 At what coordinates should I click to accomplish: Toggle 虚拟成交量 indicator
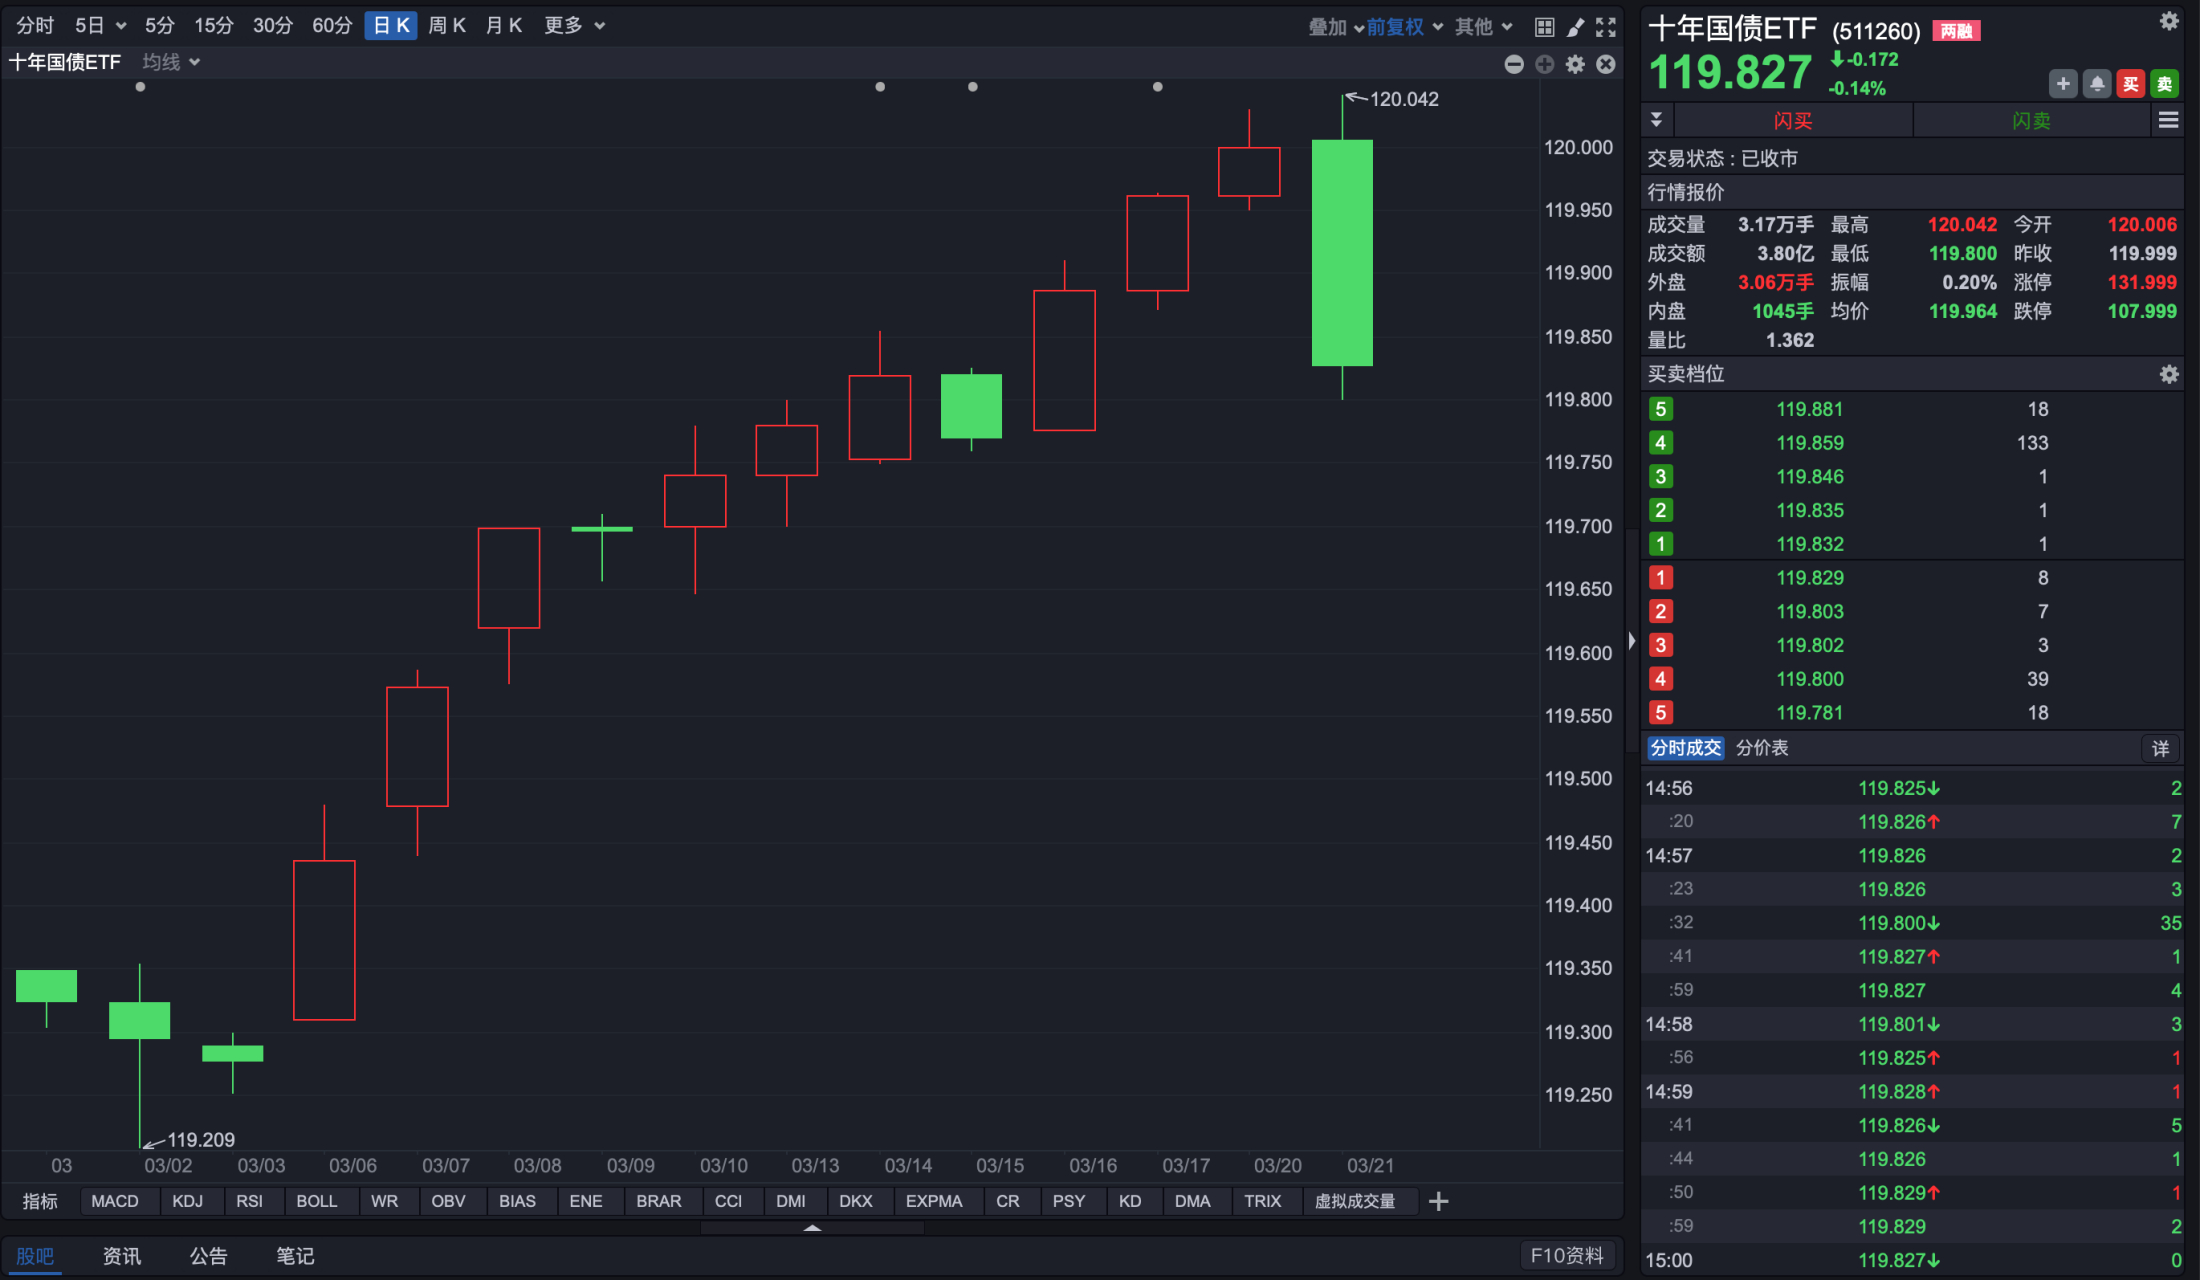pyautogui.click(x=1354, y=1201)
